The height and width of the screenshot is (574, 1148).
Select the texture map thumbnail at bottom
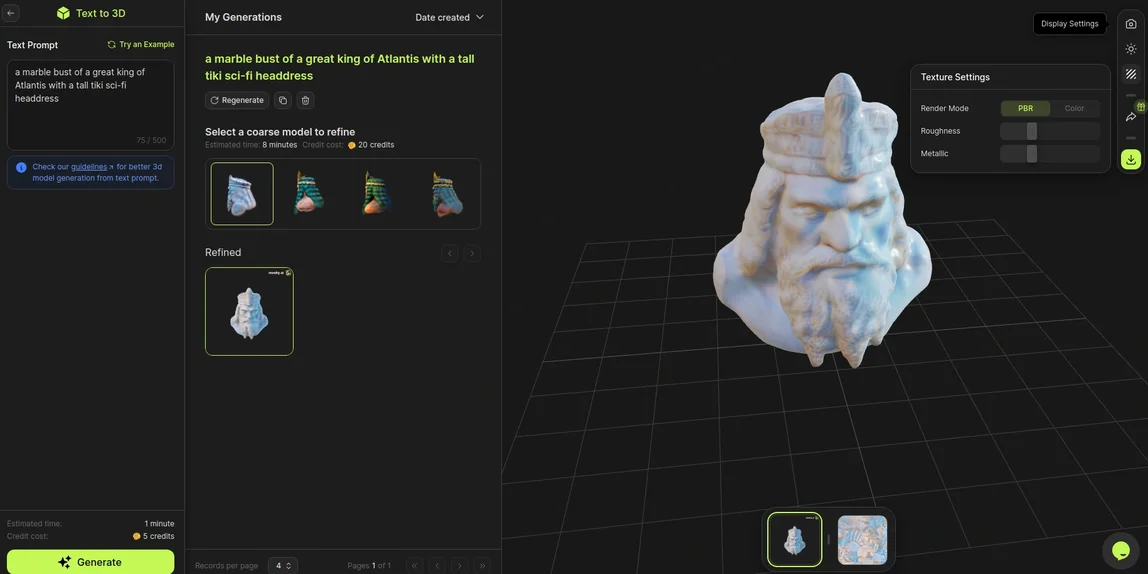coord(862,540)
